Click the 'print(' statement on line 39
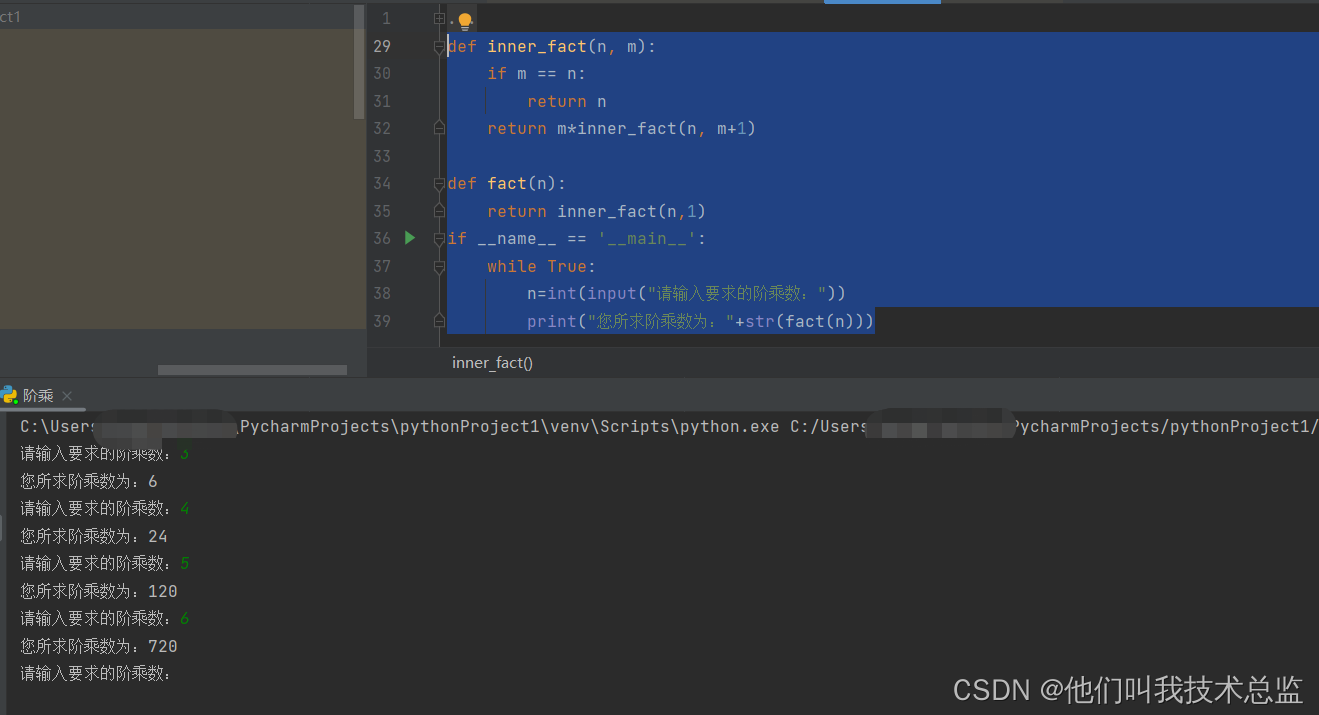 coord(700,321)
